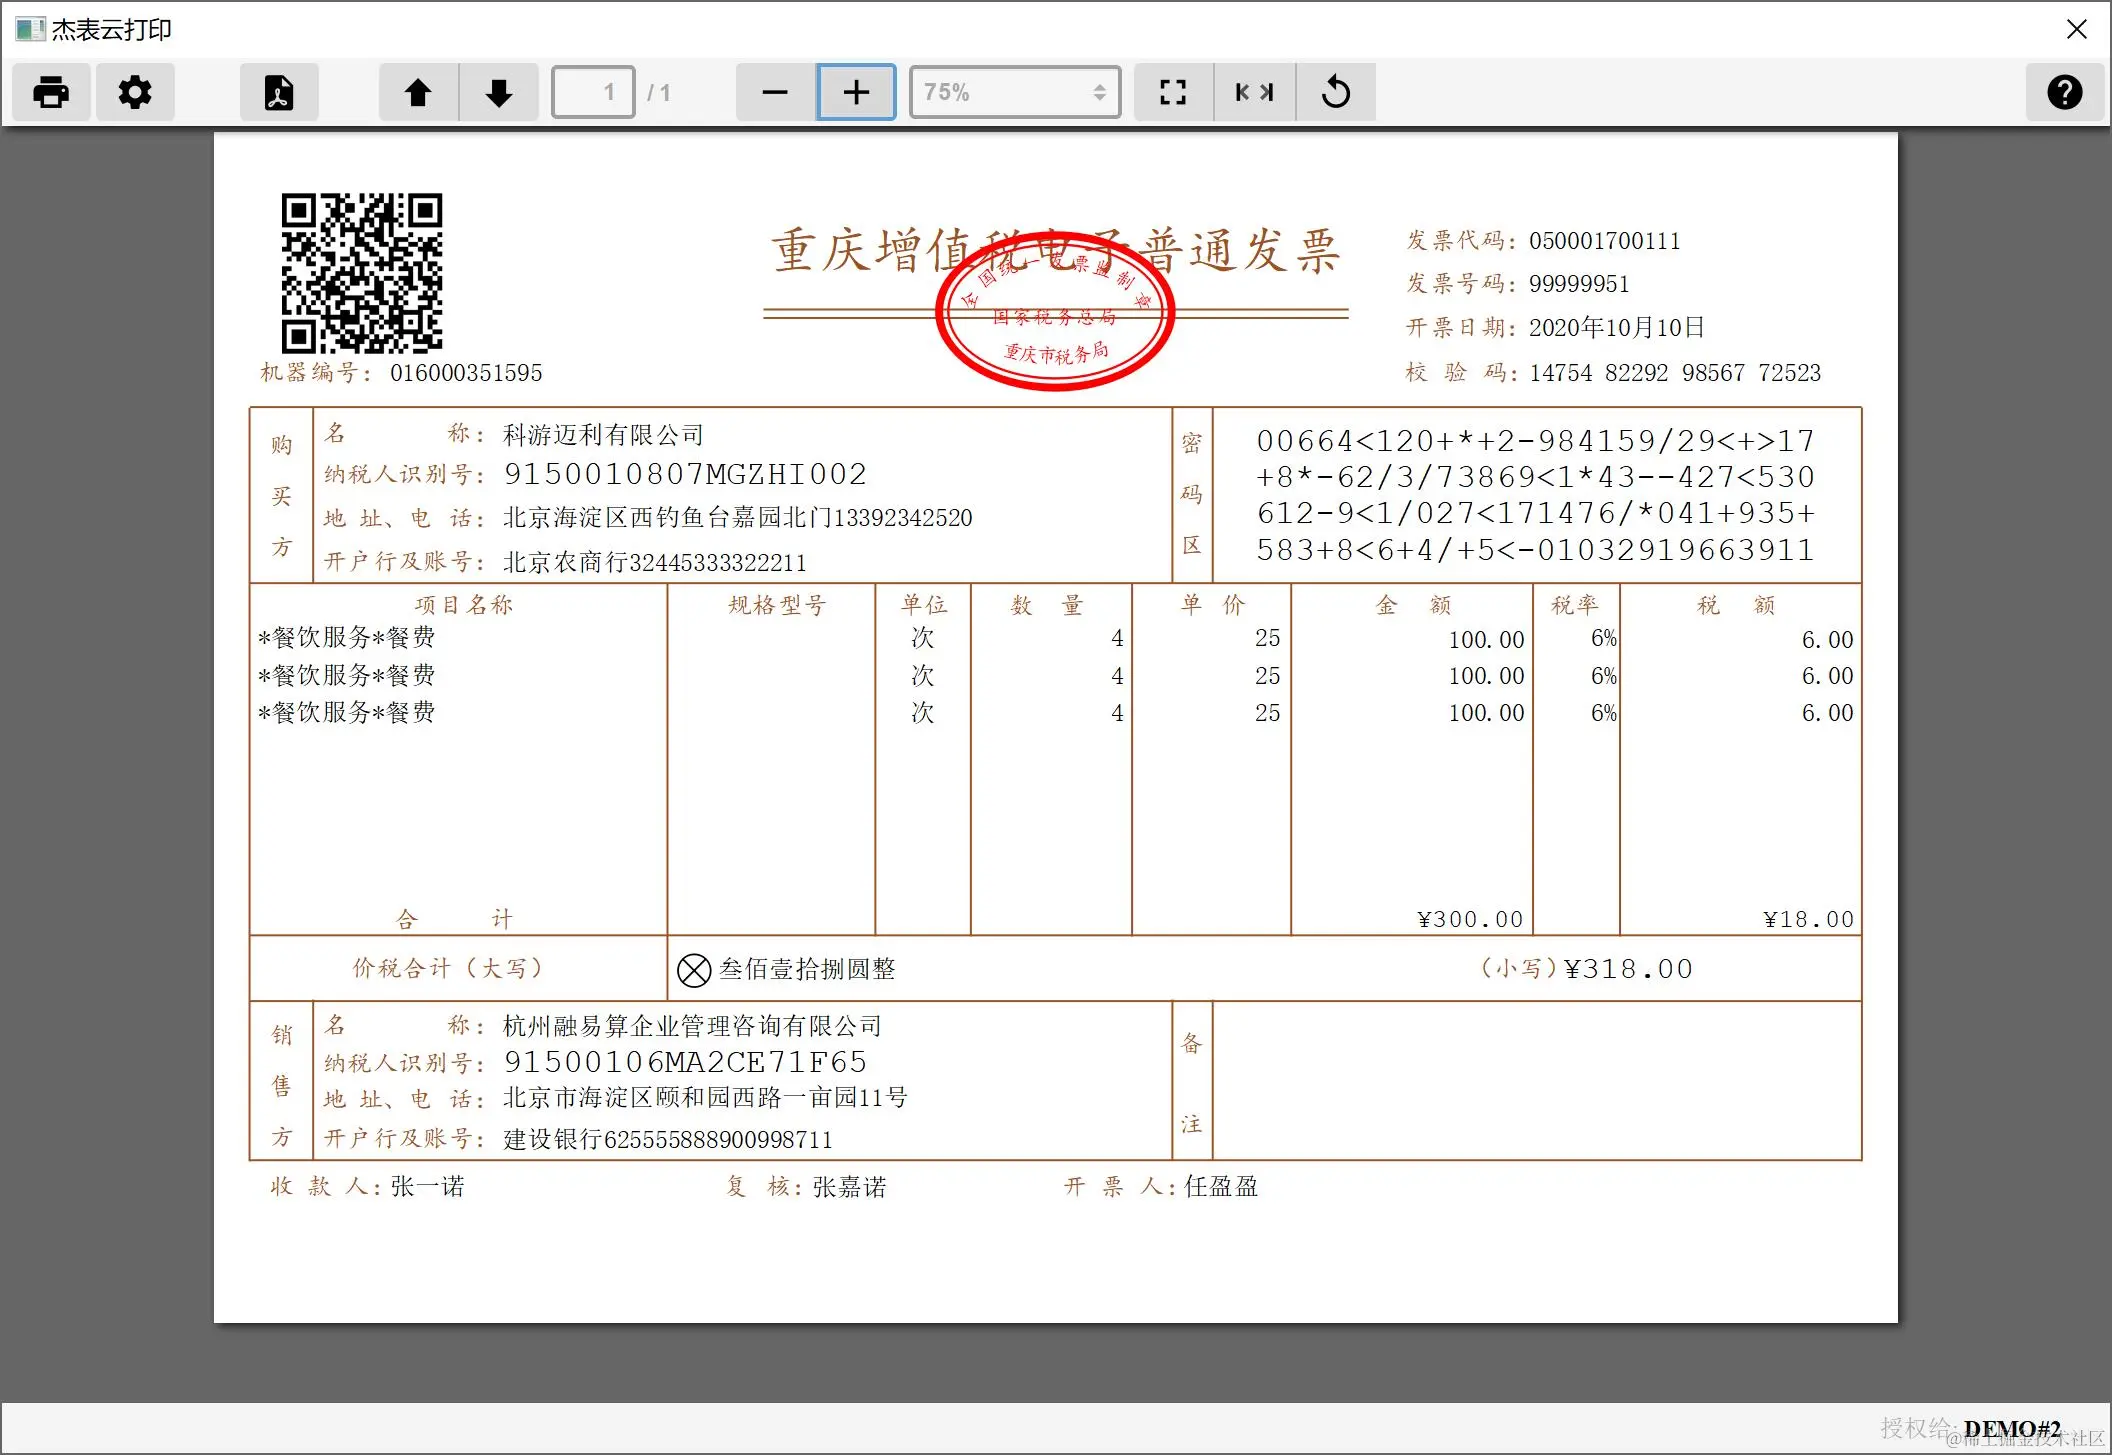Open print settings with the gear icon
Screen dimensions: 2112x1455
point(135,92)
